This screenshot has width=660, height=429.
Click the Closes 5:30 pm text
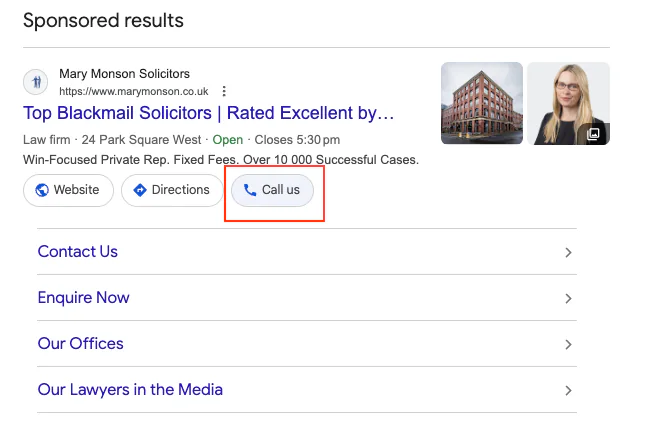(x=297, y=140)
